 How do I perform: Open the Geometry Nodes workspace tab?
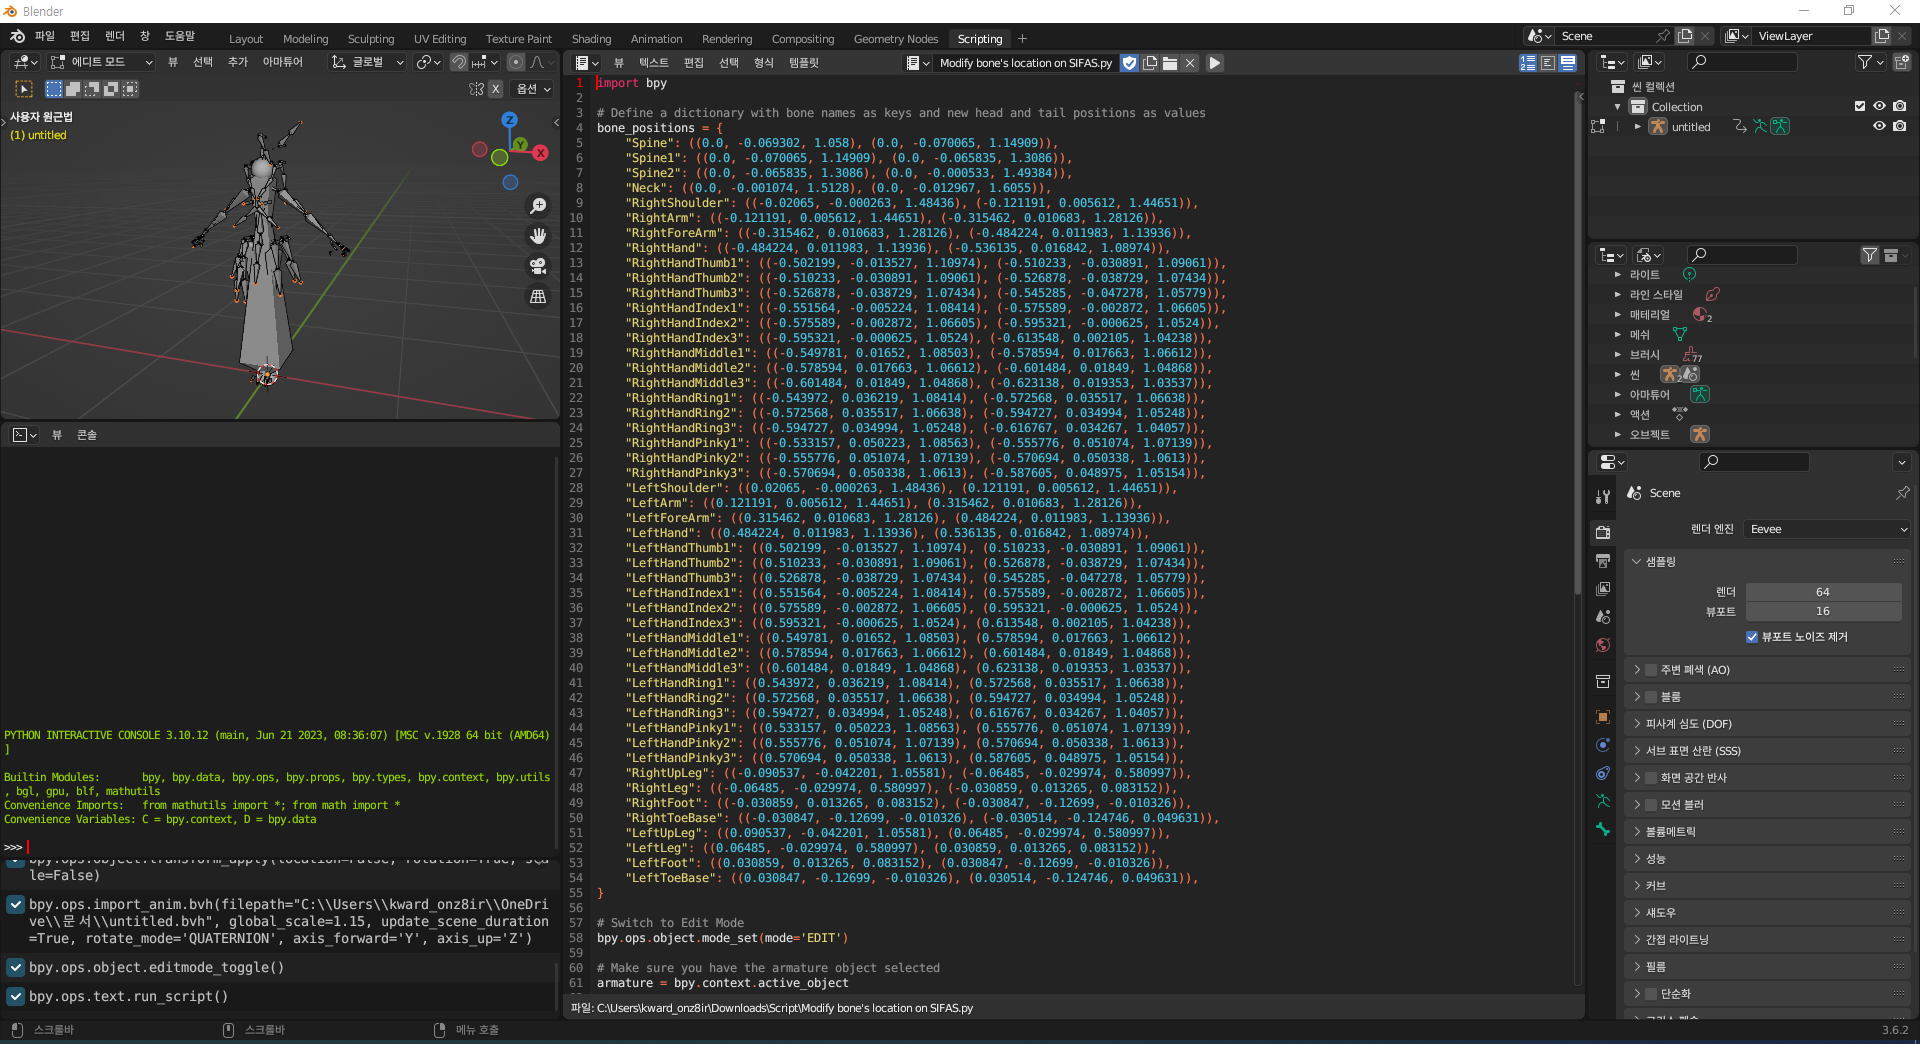click(x=895, y=39)
